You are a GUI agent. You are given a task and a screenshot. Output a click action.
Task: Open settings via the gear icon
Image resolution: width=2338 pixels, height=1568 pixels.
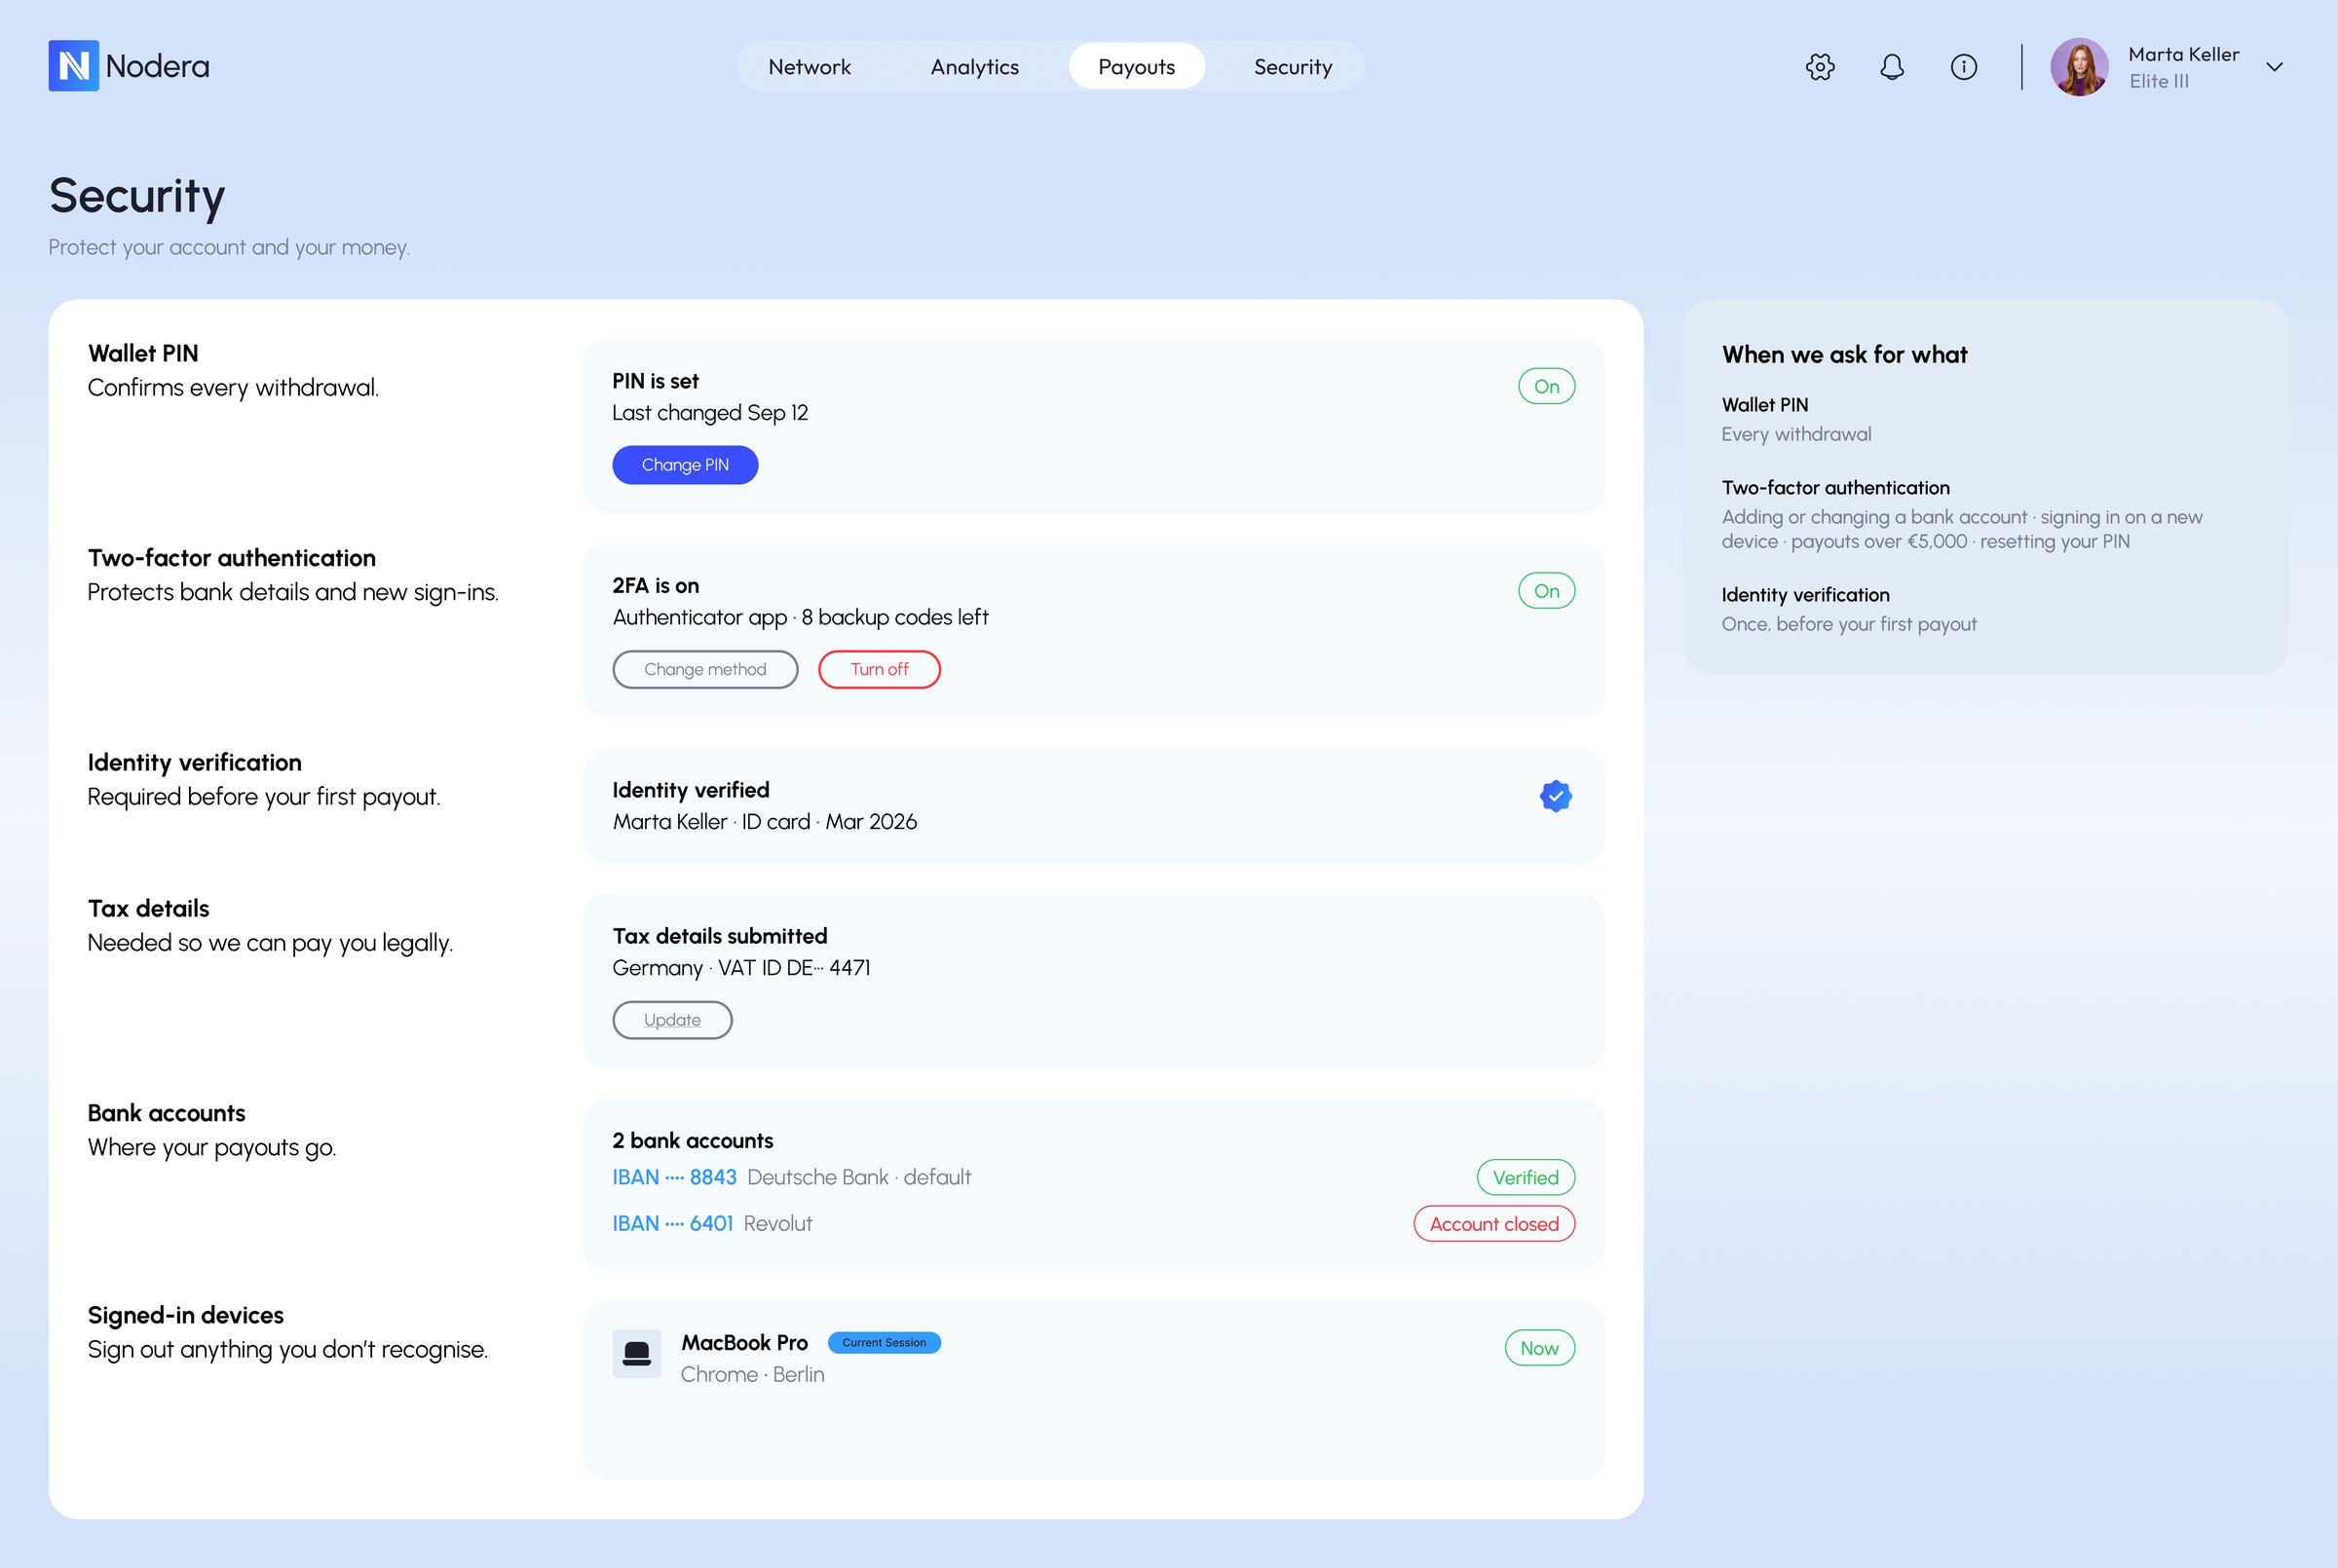click(x=1820, y=67)
